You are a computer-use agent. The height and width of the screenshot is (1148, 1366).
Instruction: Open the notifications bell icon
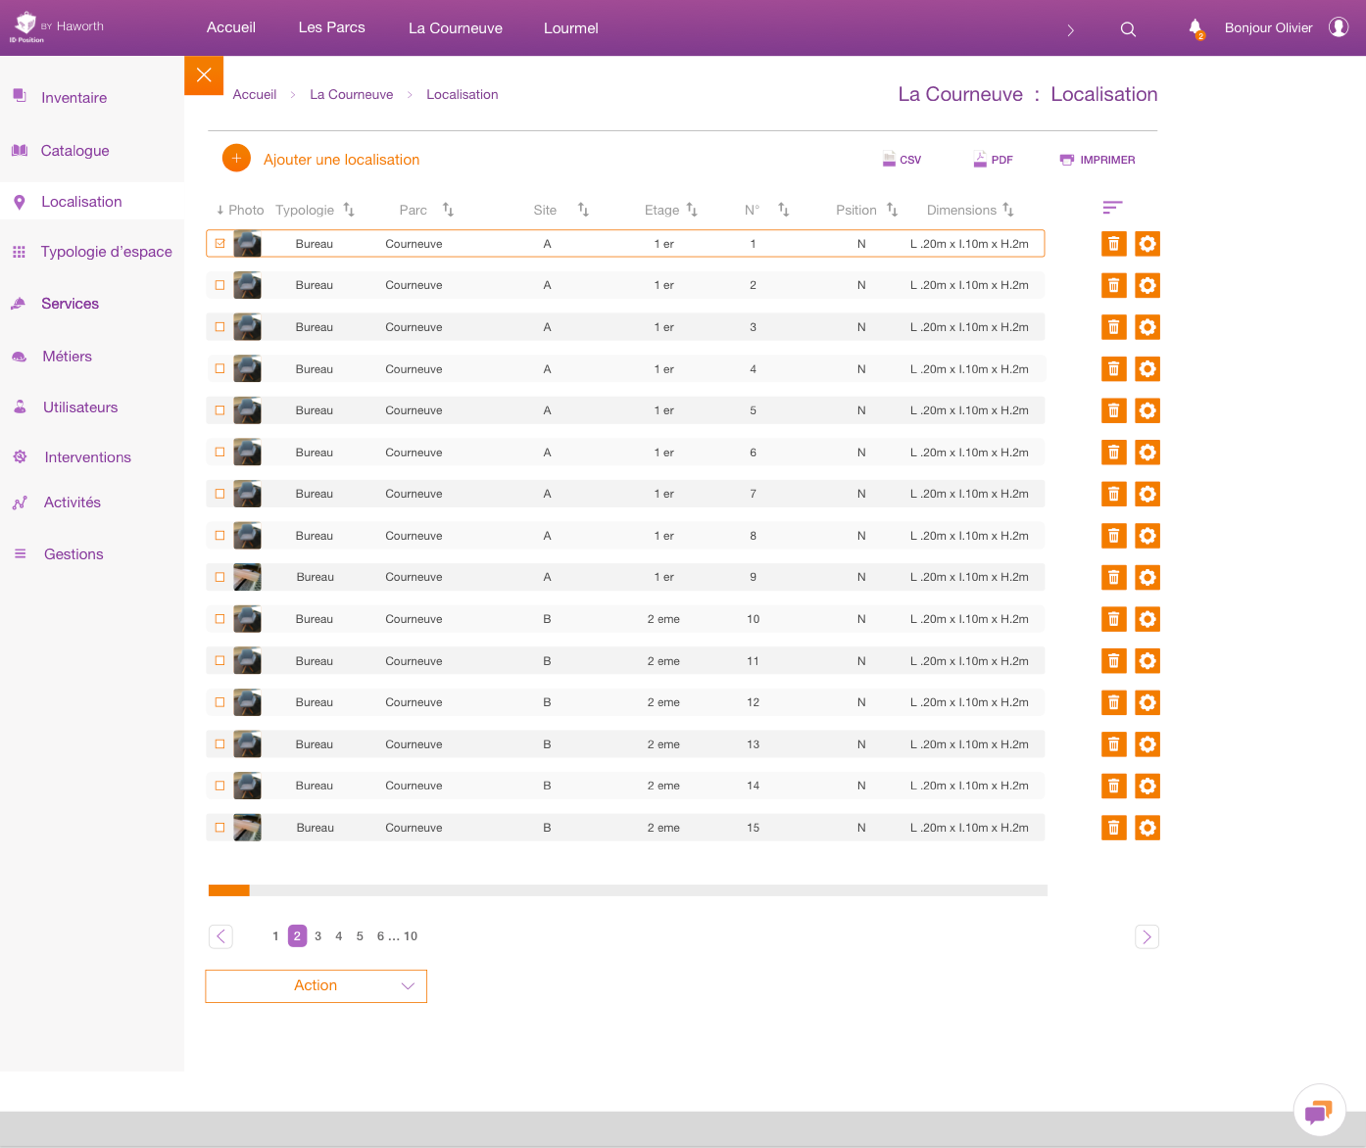(1195, 28)
